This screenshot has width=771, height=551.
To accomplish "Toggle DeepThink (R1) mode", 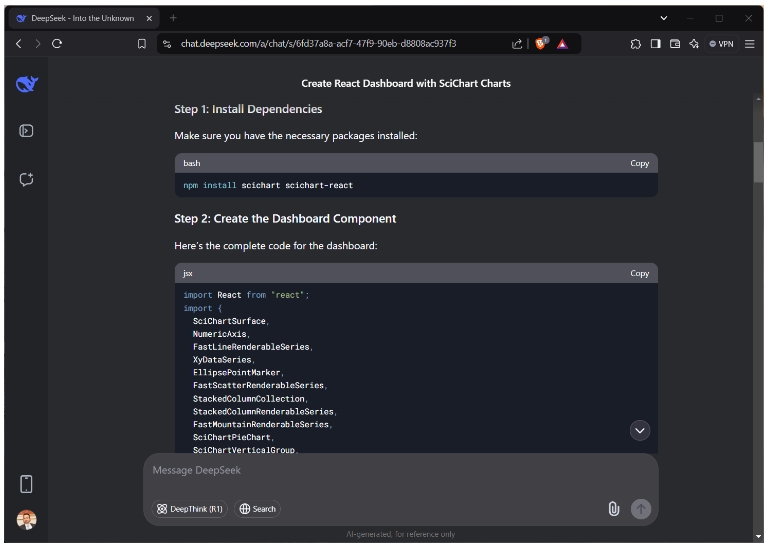I will [x=190, y=509].
